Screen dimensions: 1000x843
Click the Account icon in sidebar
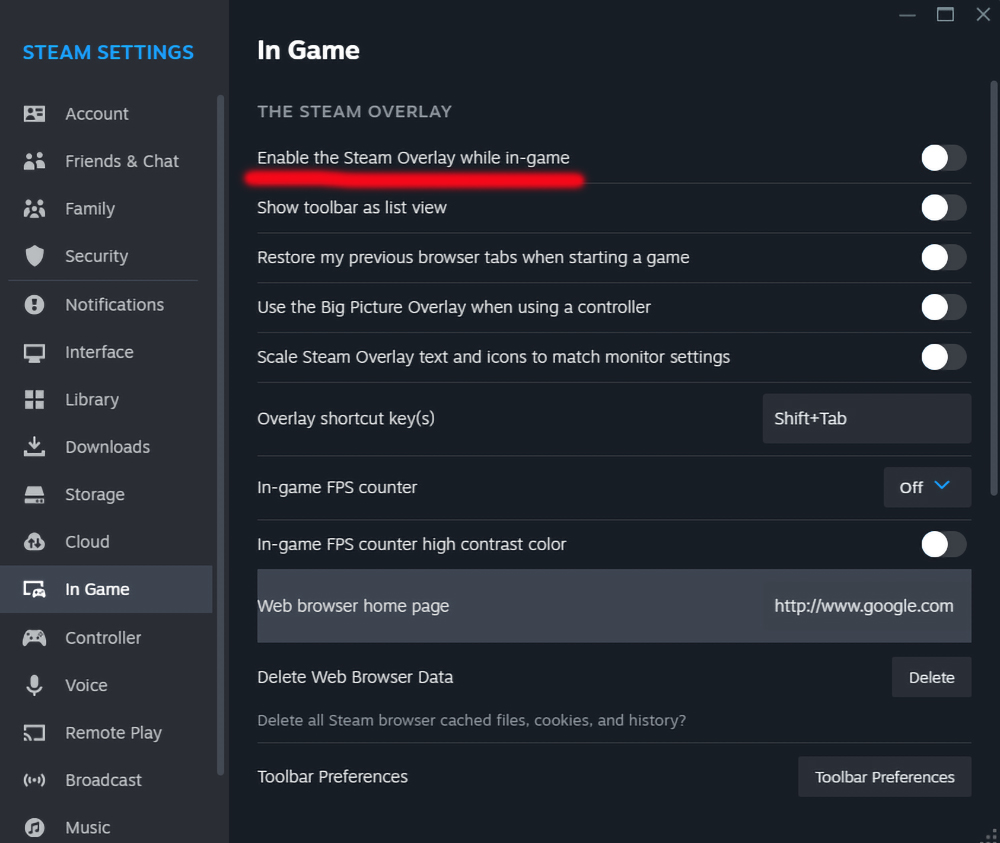[x=35, y=114]
